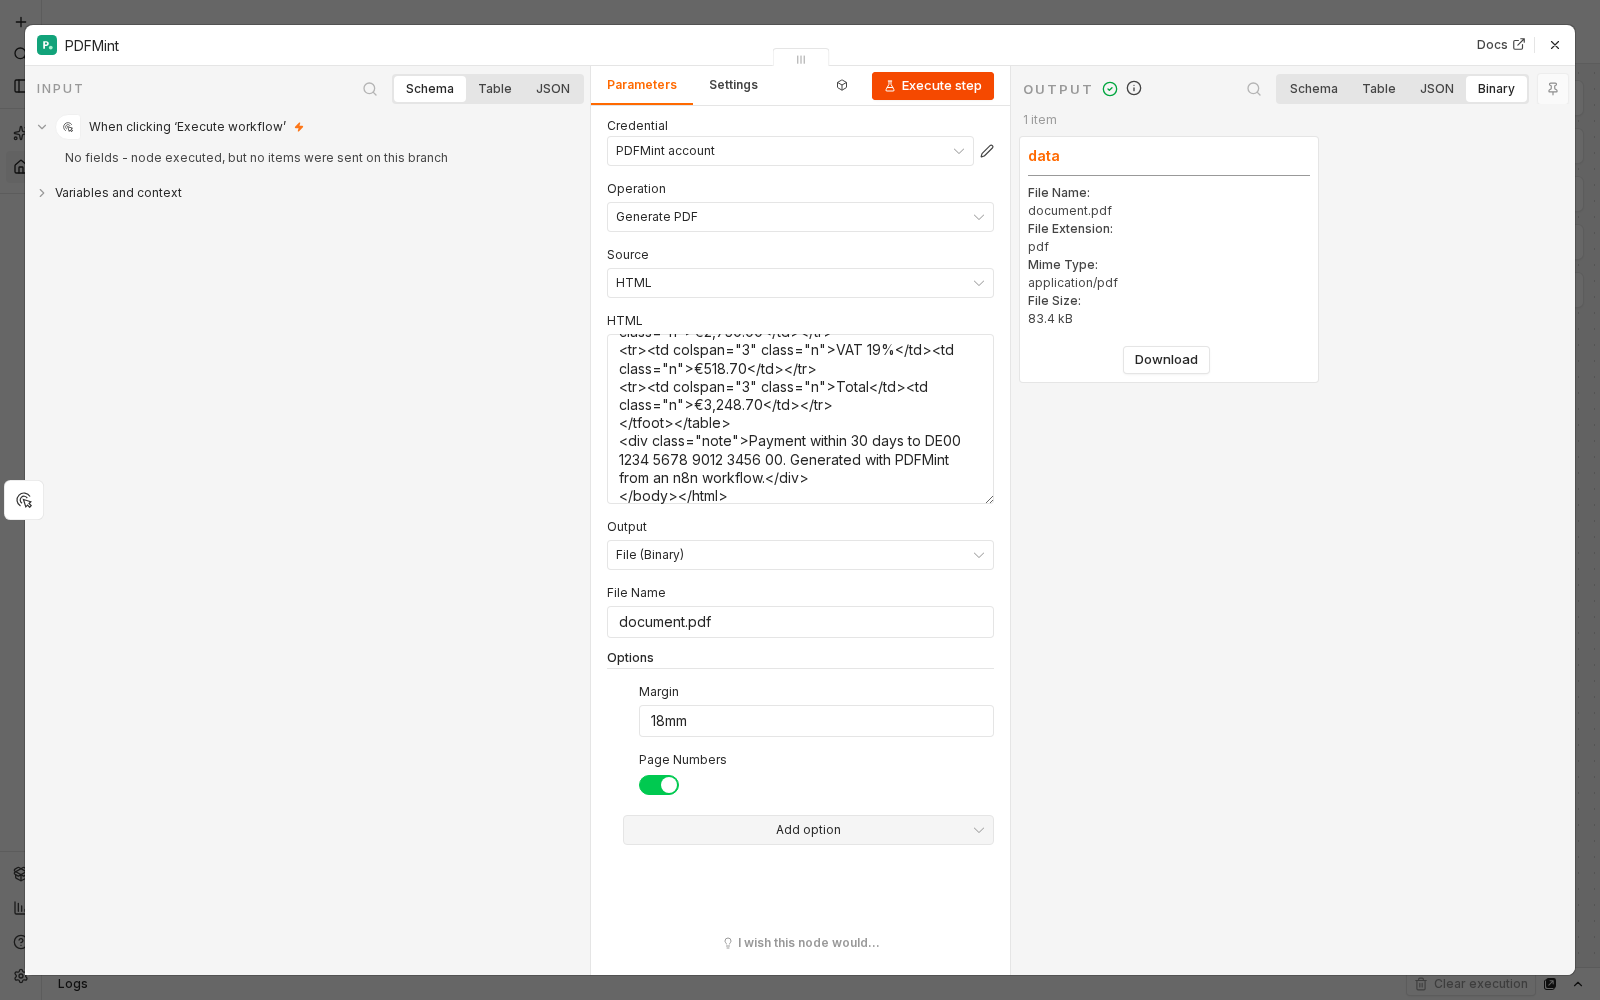Click the manual trigger node icon
The image size is (1600, 1000).
[x=68, y=127]
